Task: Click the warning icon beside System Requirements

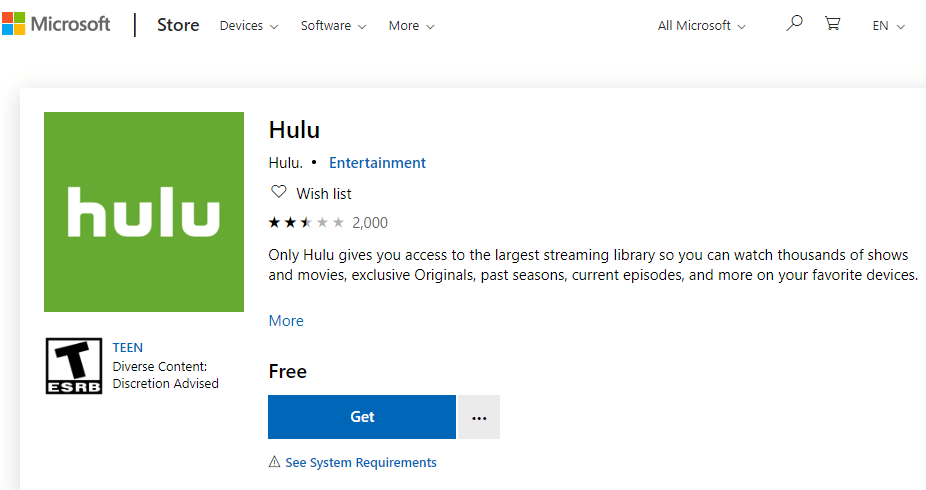Action: (x=275, y=463)
